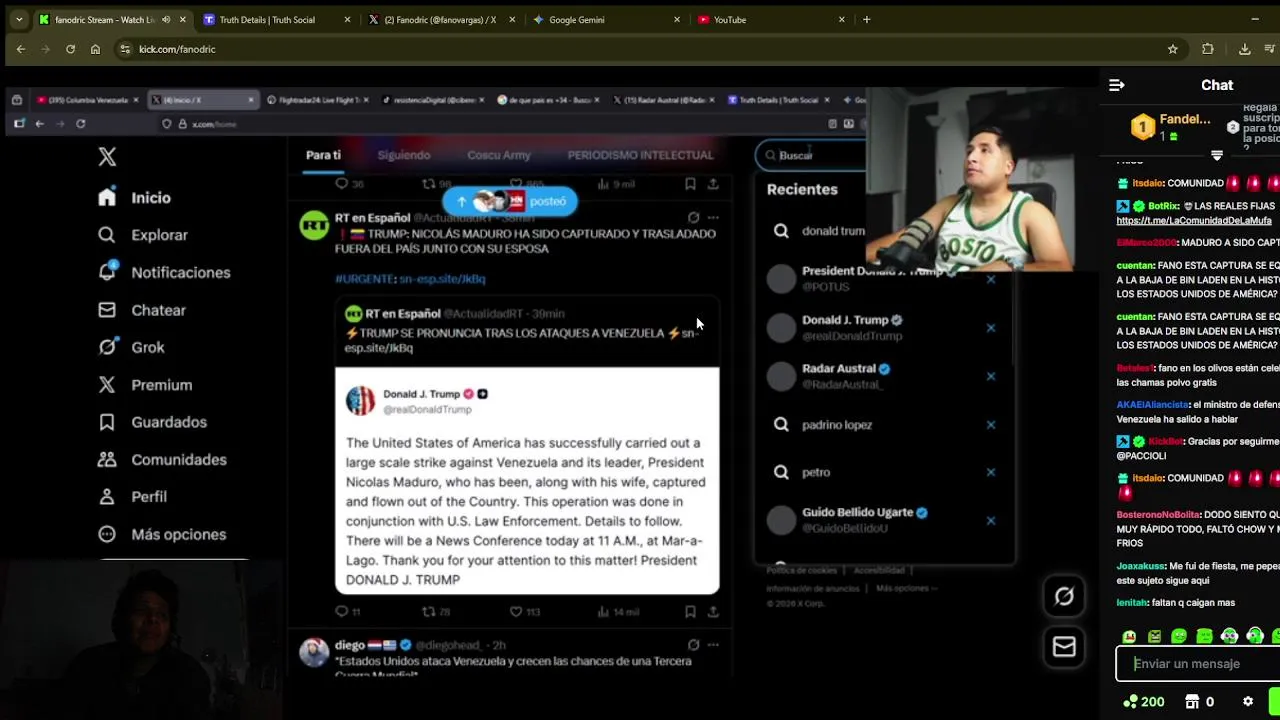Open Perfil in the X sidebar

coord(132,497)
